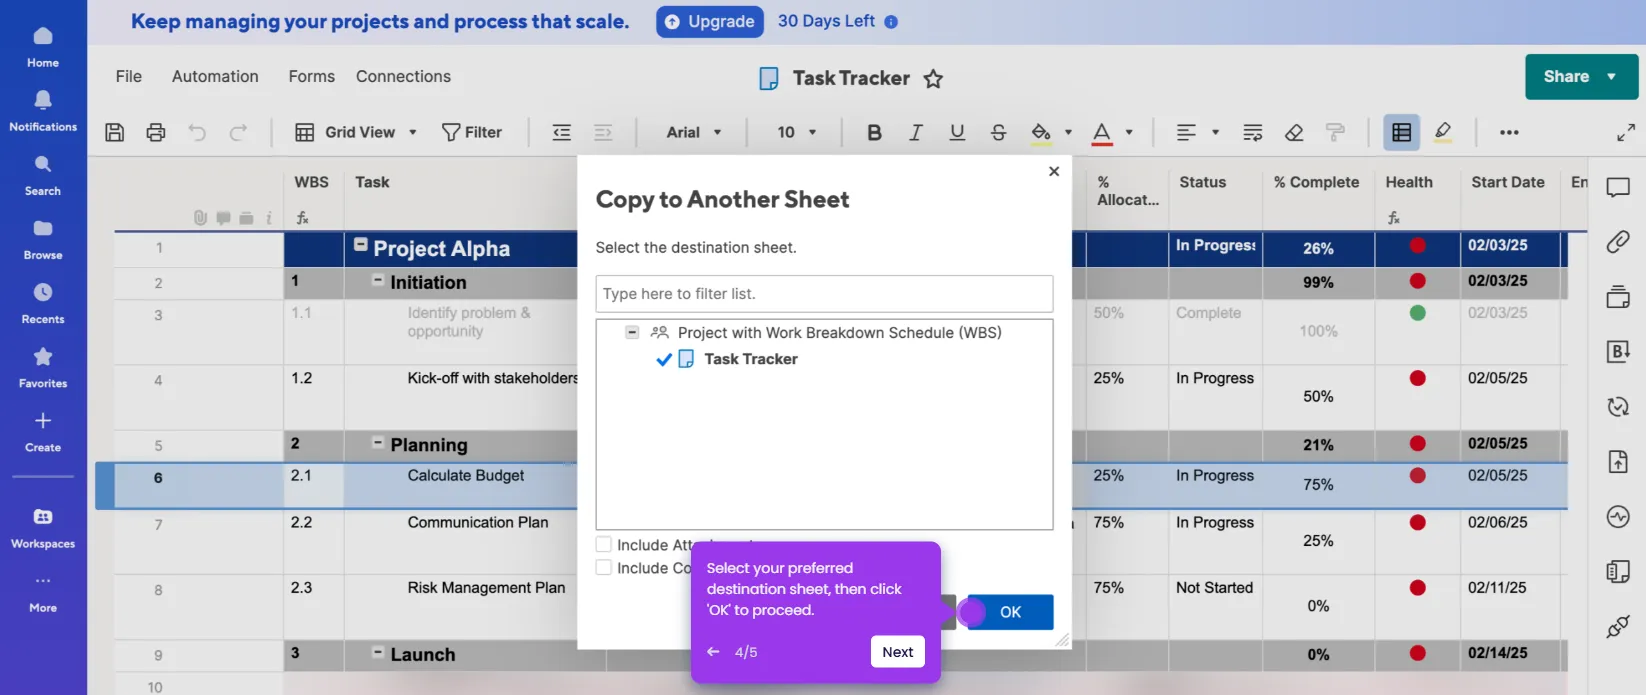The image size is (1646, 695).
Task: Close the Copy to Another Sheet dialog
Action: click(1054, 172)
